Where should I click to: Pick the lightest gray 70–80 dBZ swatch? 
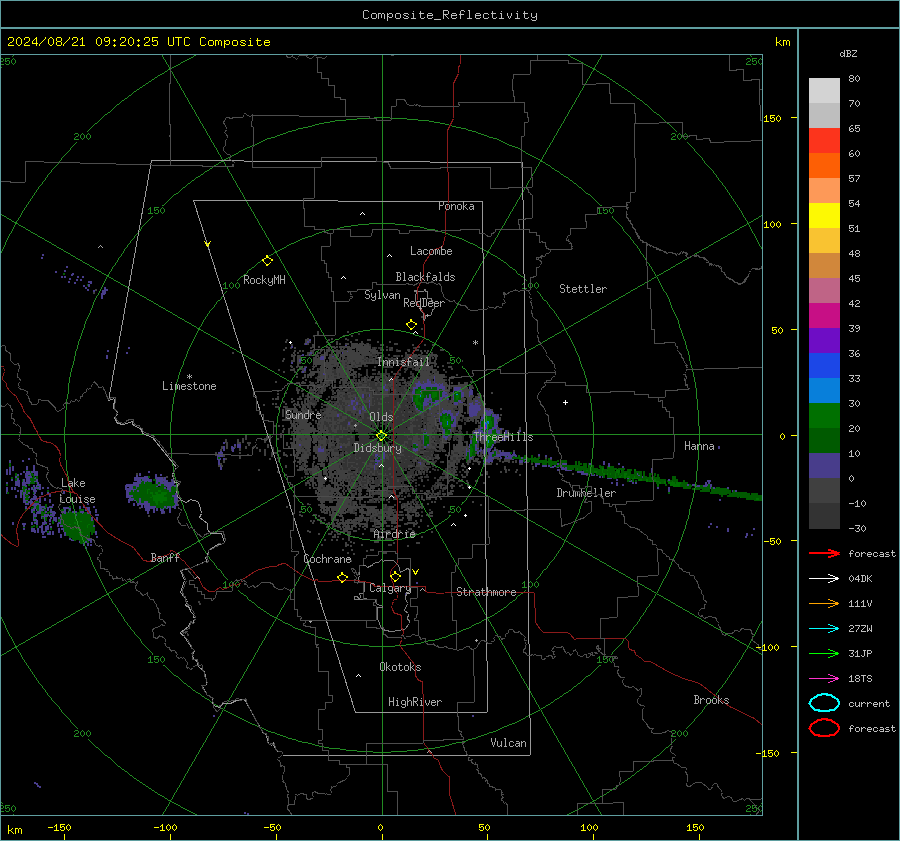(x=824, y=91)
